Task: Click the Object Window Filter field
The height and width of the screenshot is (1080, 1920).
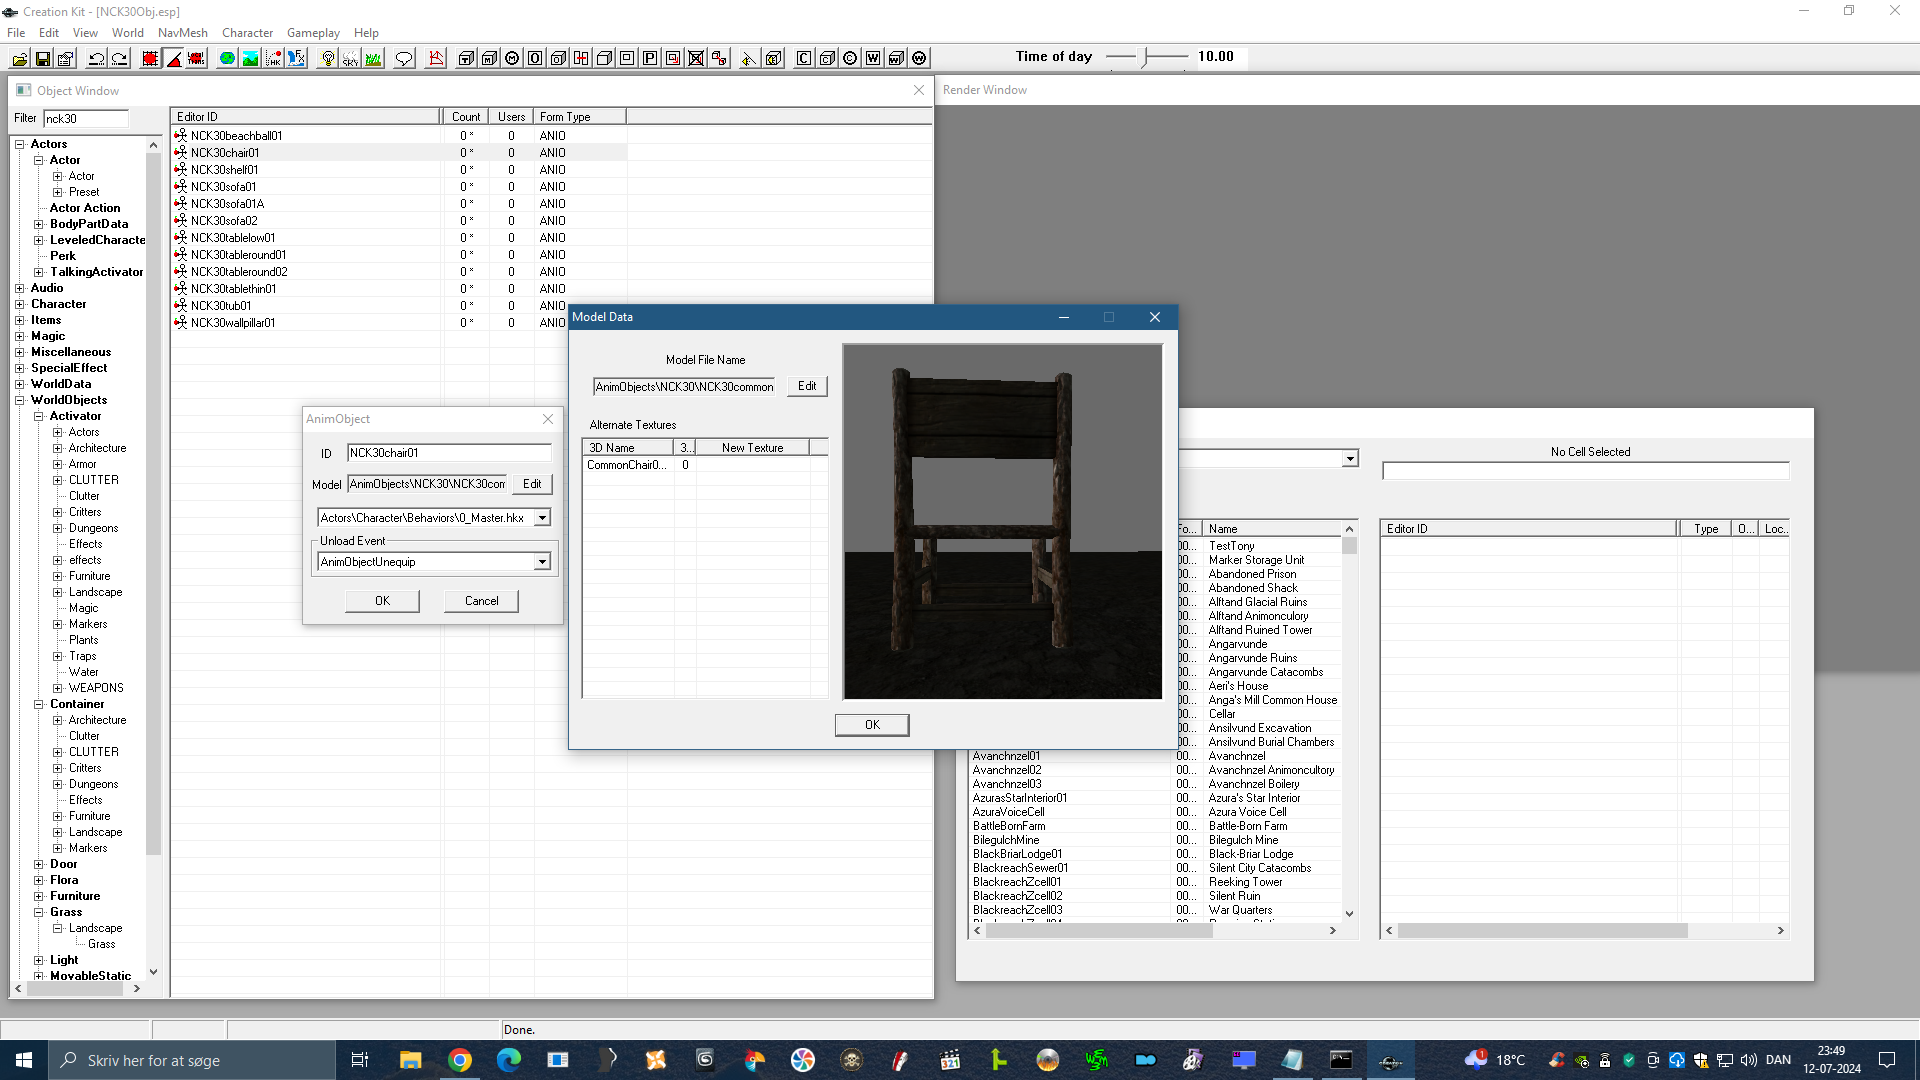Action: (86, 118)
